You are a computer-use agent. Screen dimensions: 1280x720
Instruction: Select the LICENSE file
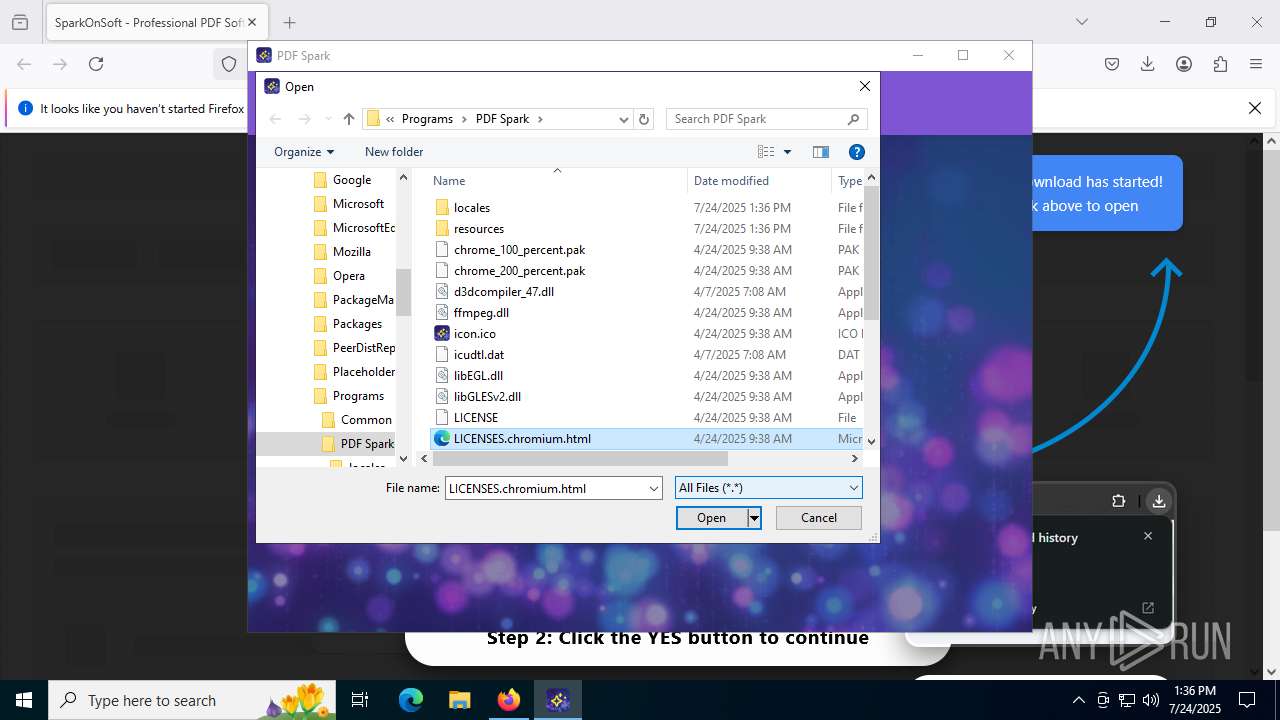(x=475, y=418)
